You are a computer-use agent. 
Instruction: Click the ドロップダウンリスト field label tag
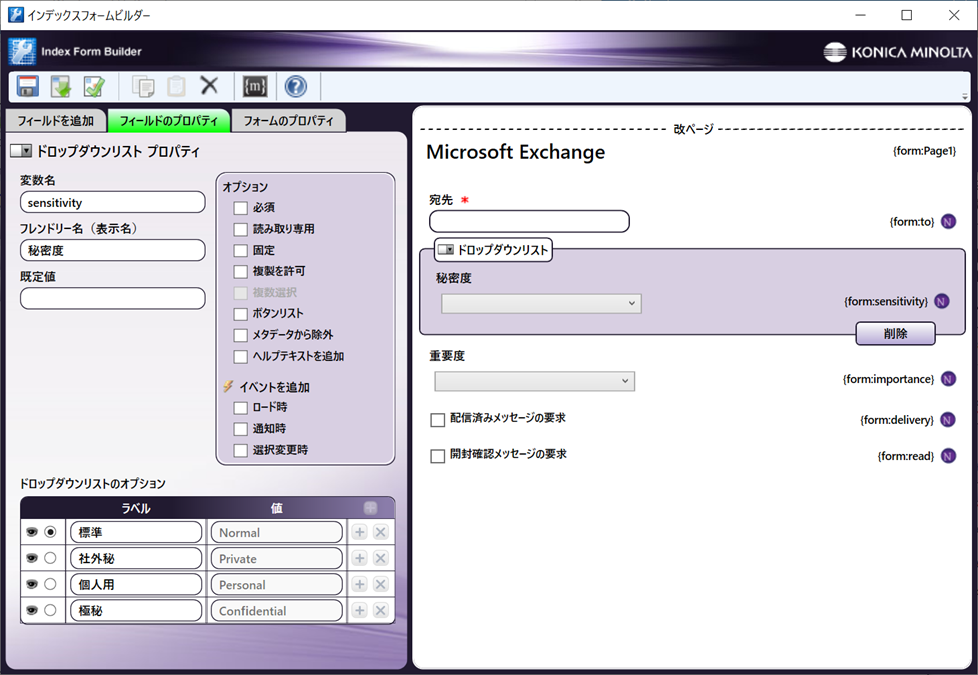[x=493, y=250]
